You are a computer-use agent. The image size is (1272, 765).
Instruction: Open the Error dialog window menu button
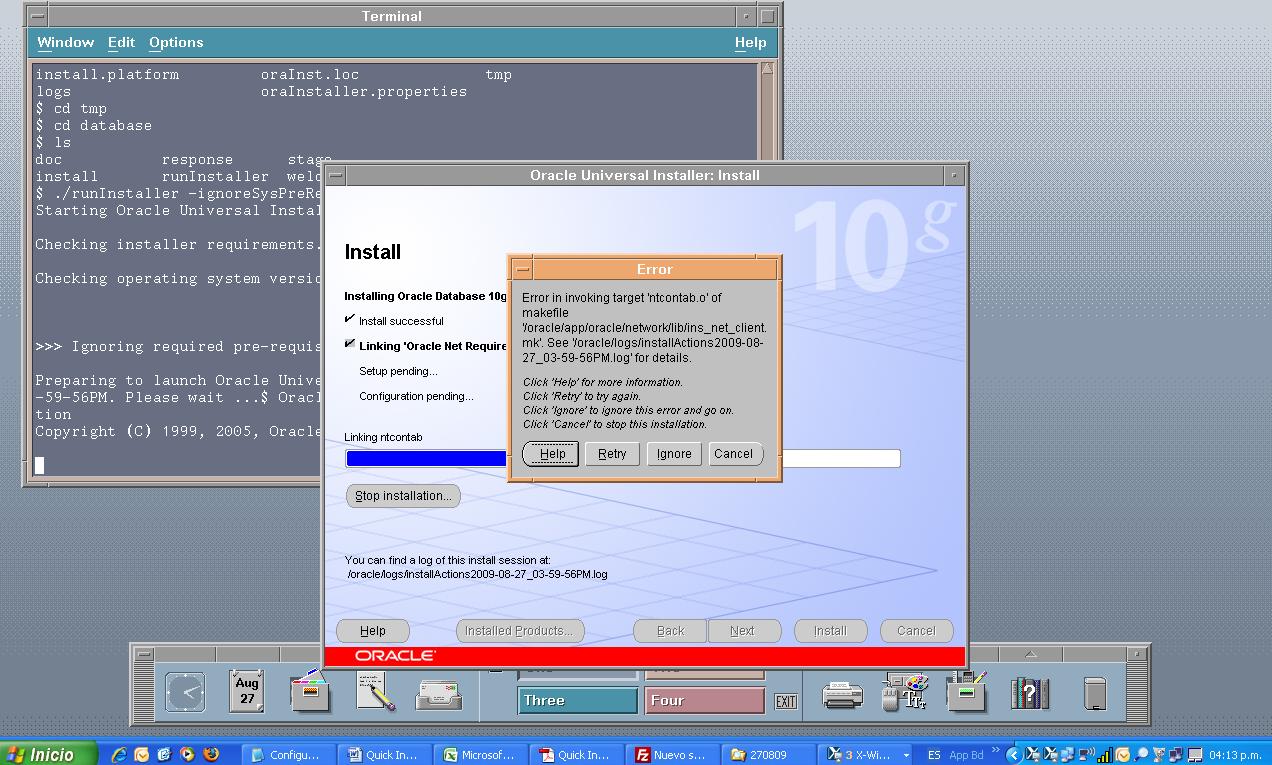522,270
